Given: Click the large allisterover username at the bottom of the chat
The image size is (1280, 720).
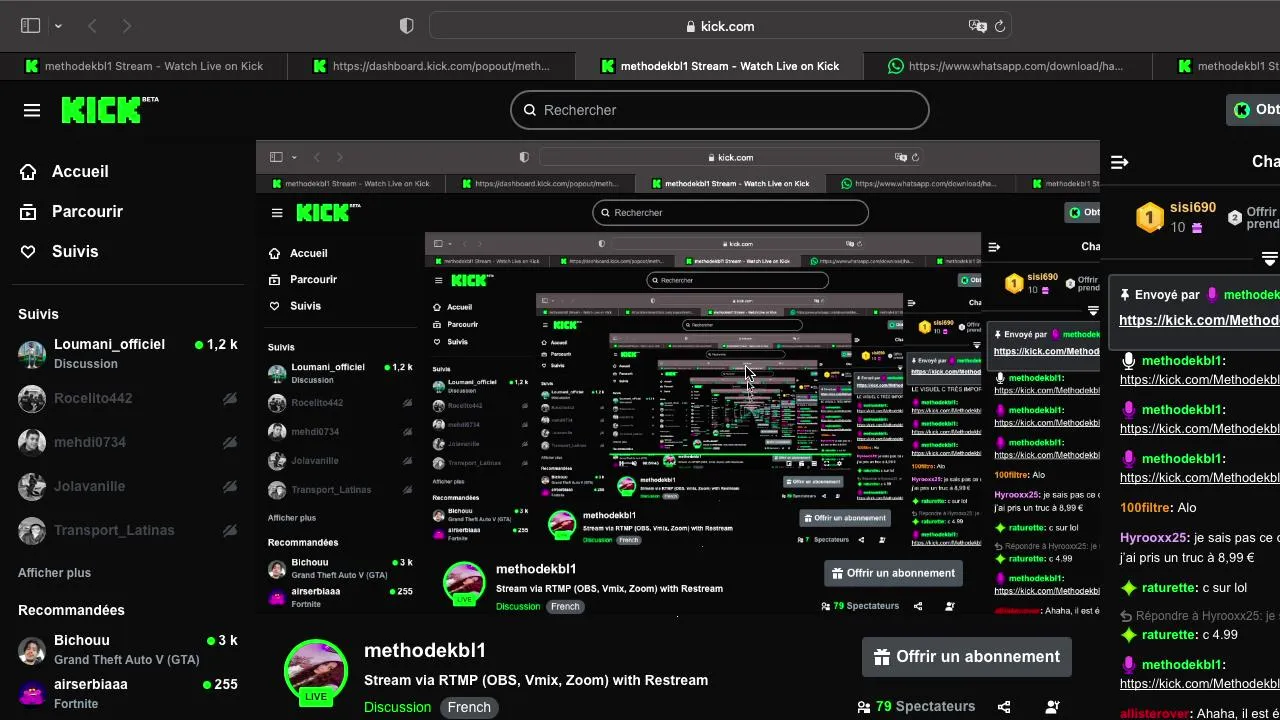Looking at the screenshot, I should [x=1156, y=713].
